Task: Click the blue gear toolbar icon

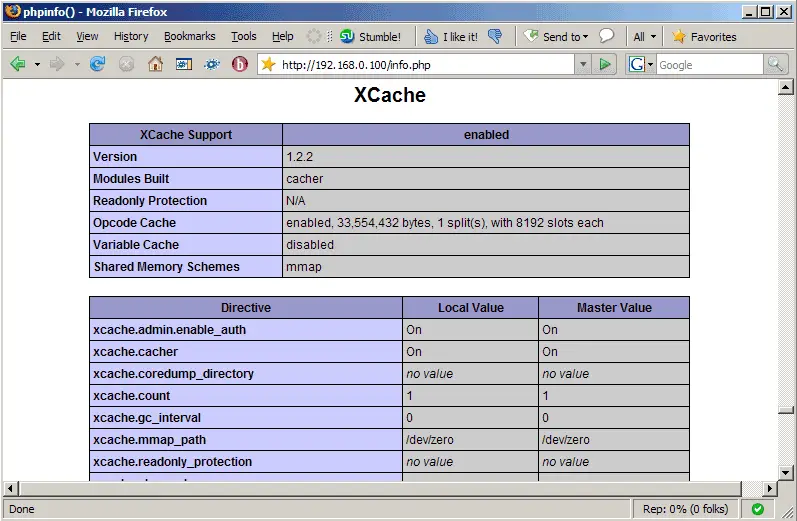Action: [x=212, y=64]
